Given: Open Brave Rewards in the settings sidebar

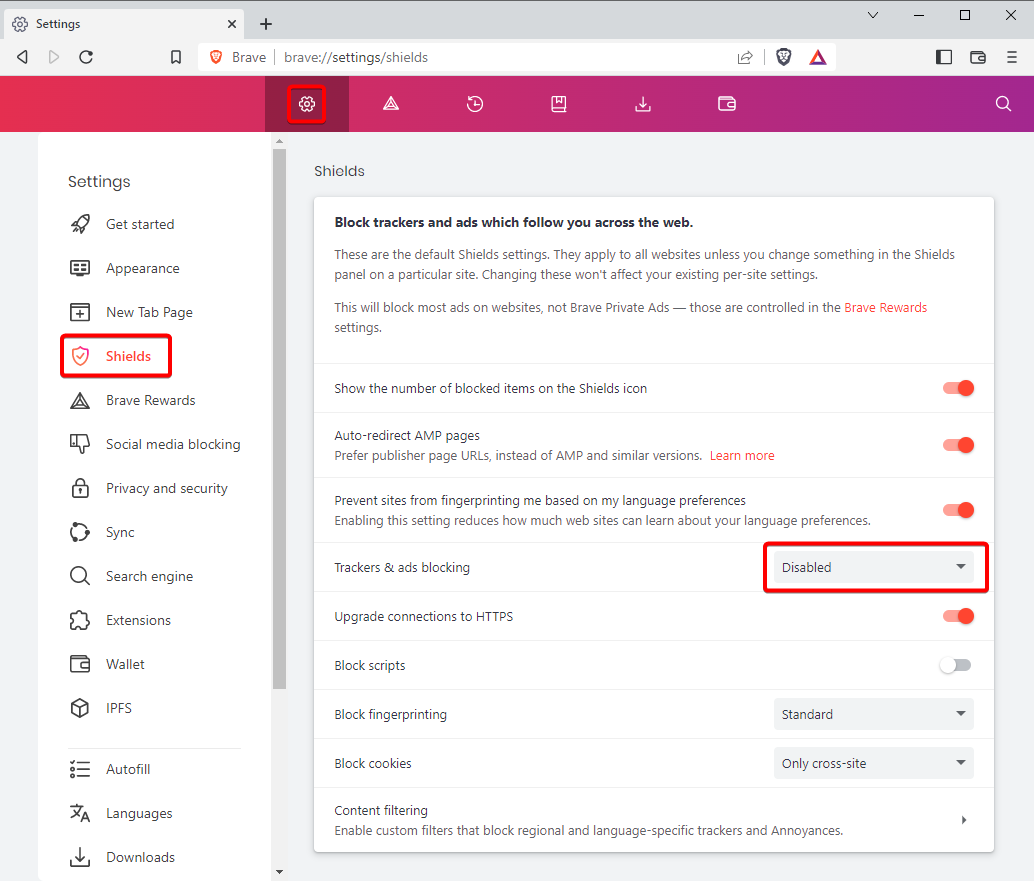Looking at the screenshot, I should pyautogui.click(x=150, y=400).
